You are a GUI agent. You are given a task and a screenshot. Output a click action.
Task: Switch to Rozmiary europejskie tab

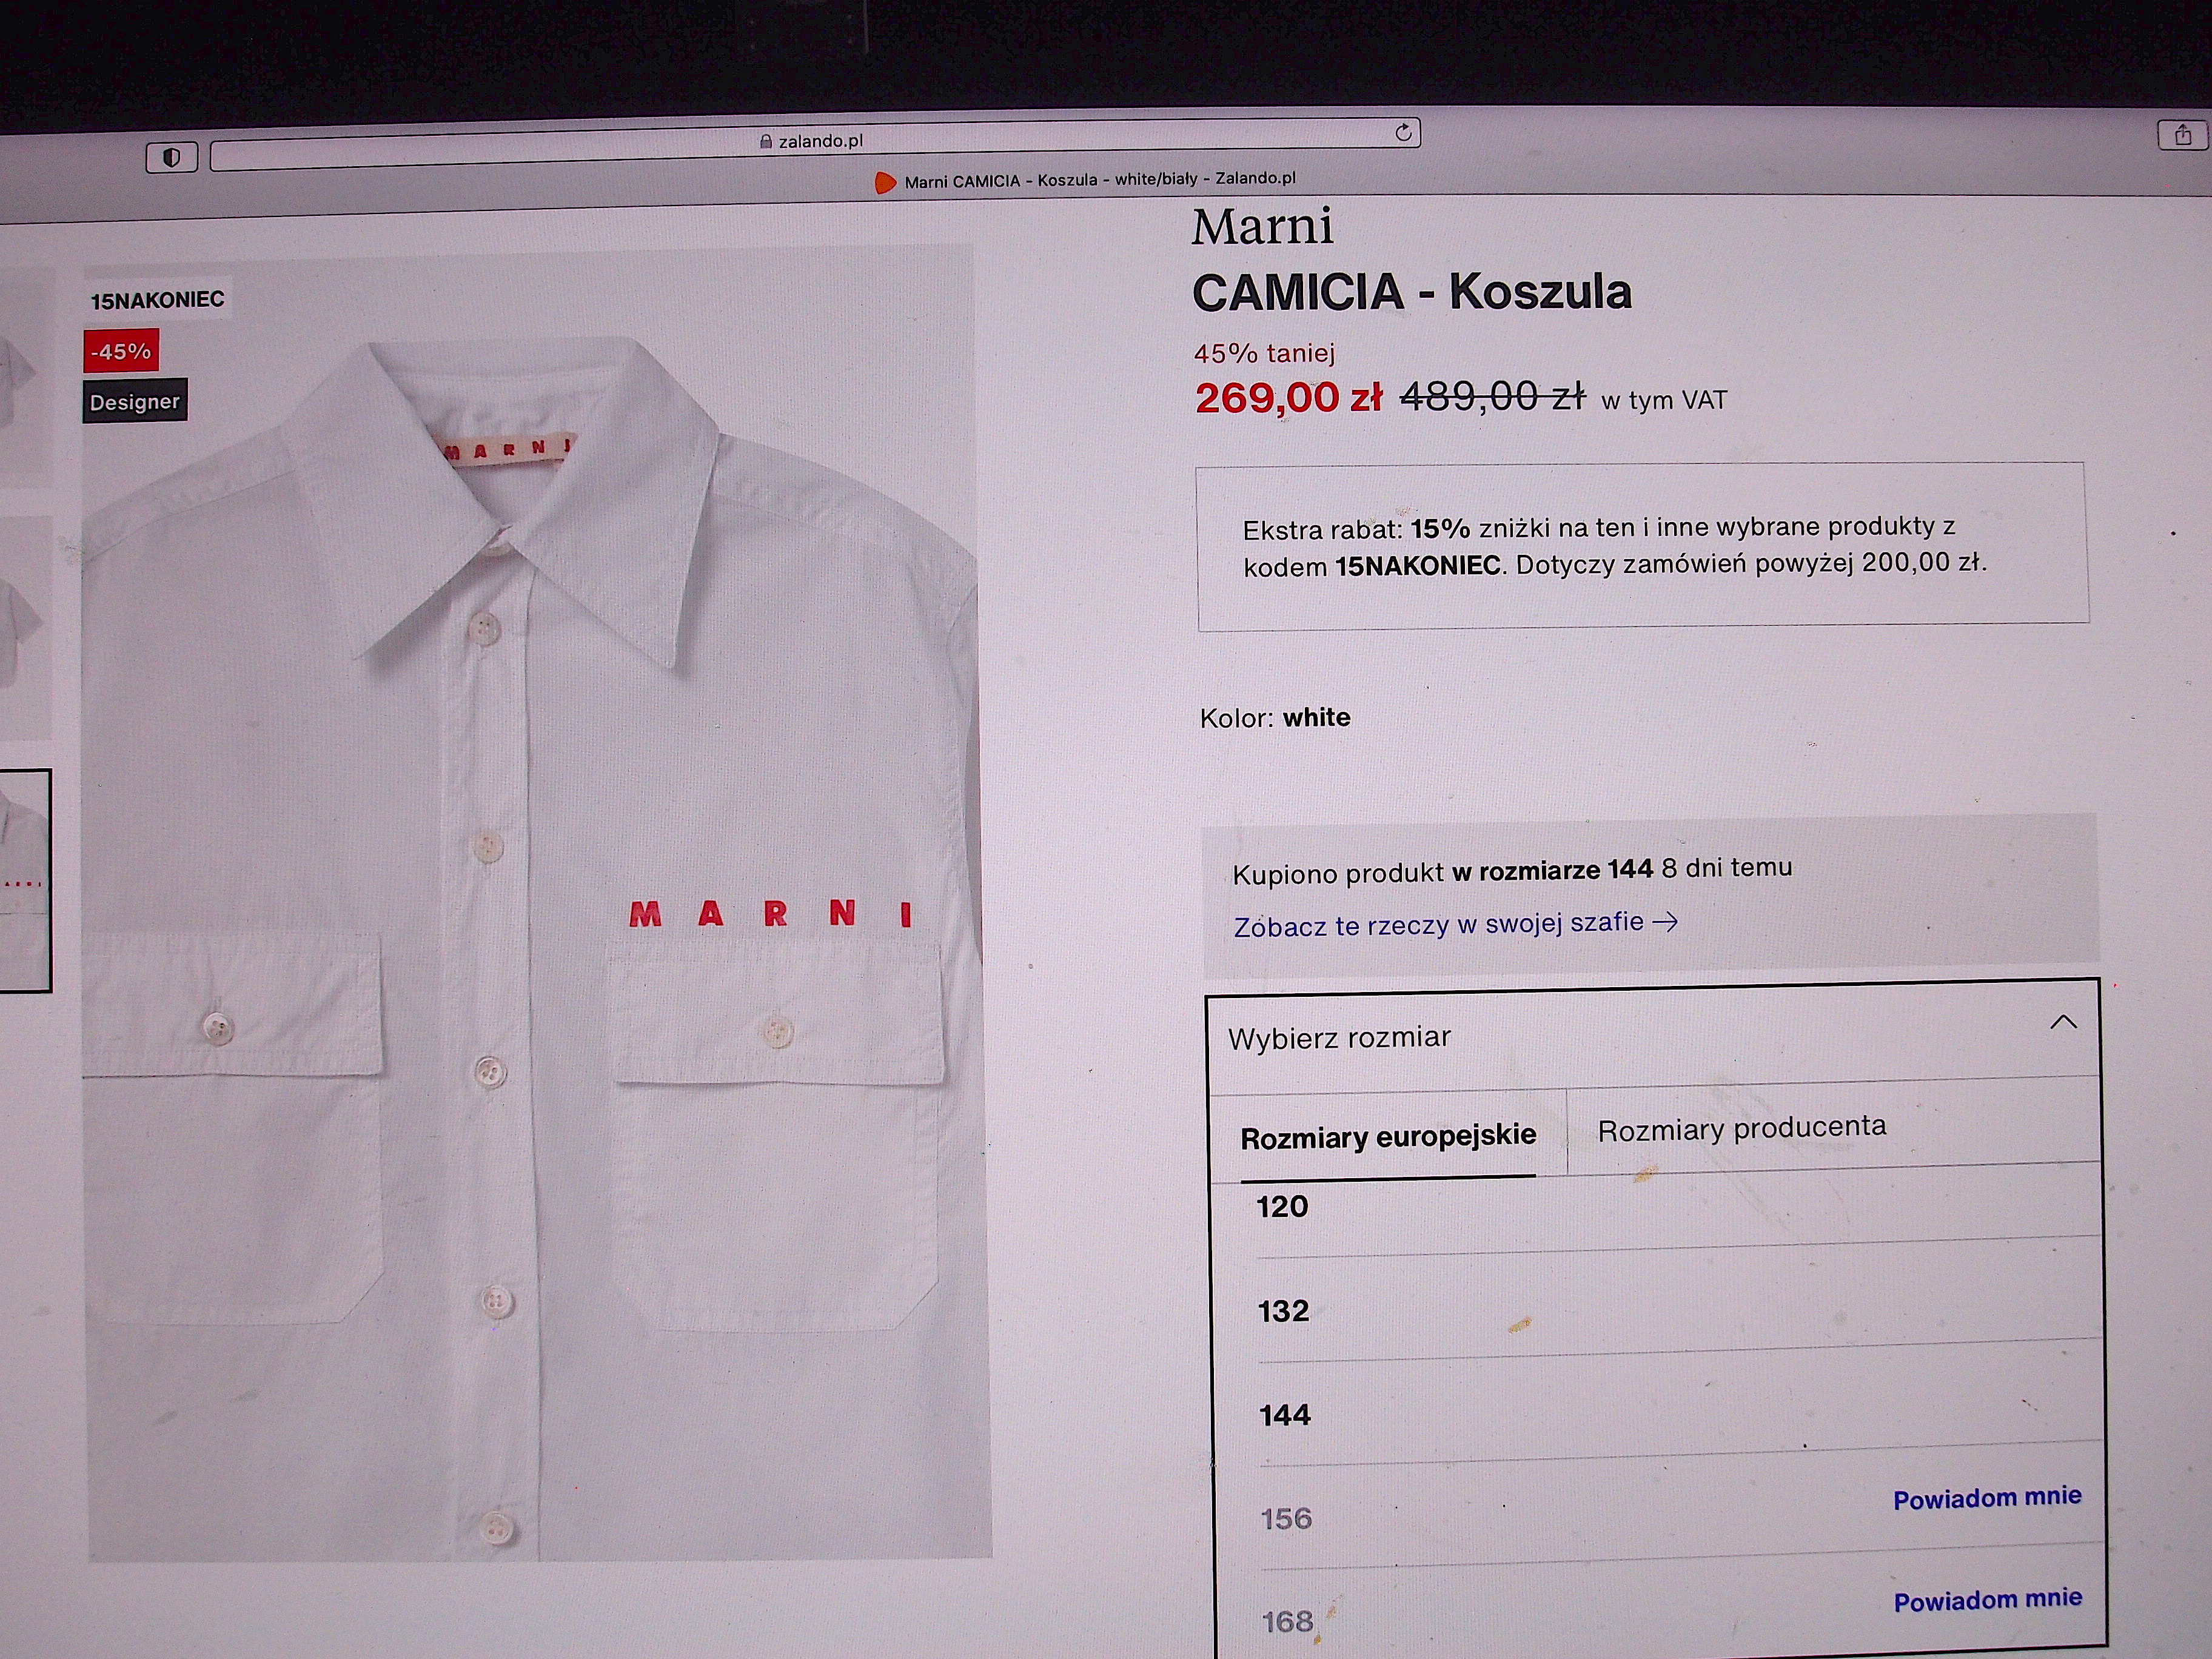1388,1137
